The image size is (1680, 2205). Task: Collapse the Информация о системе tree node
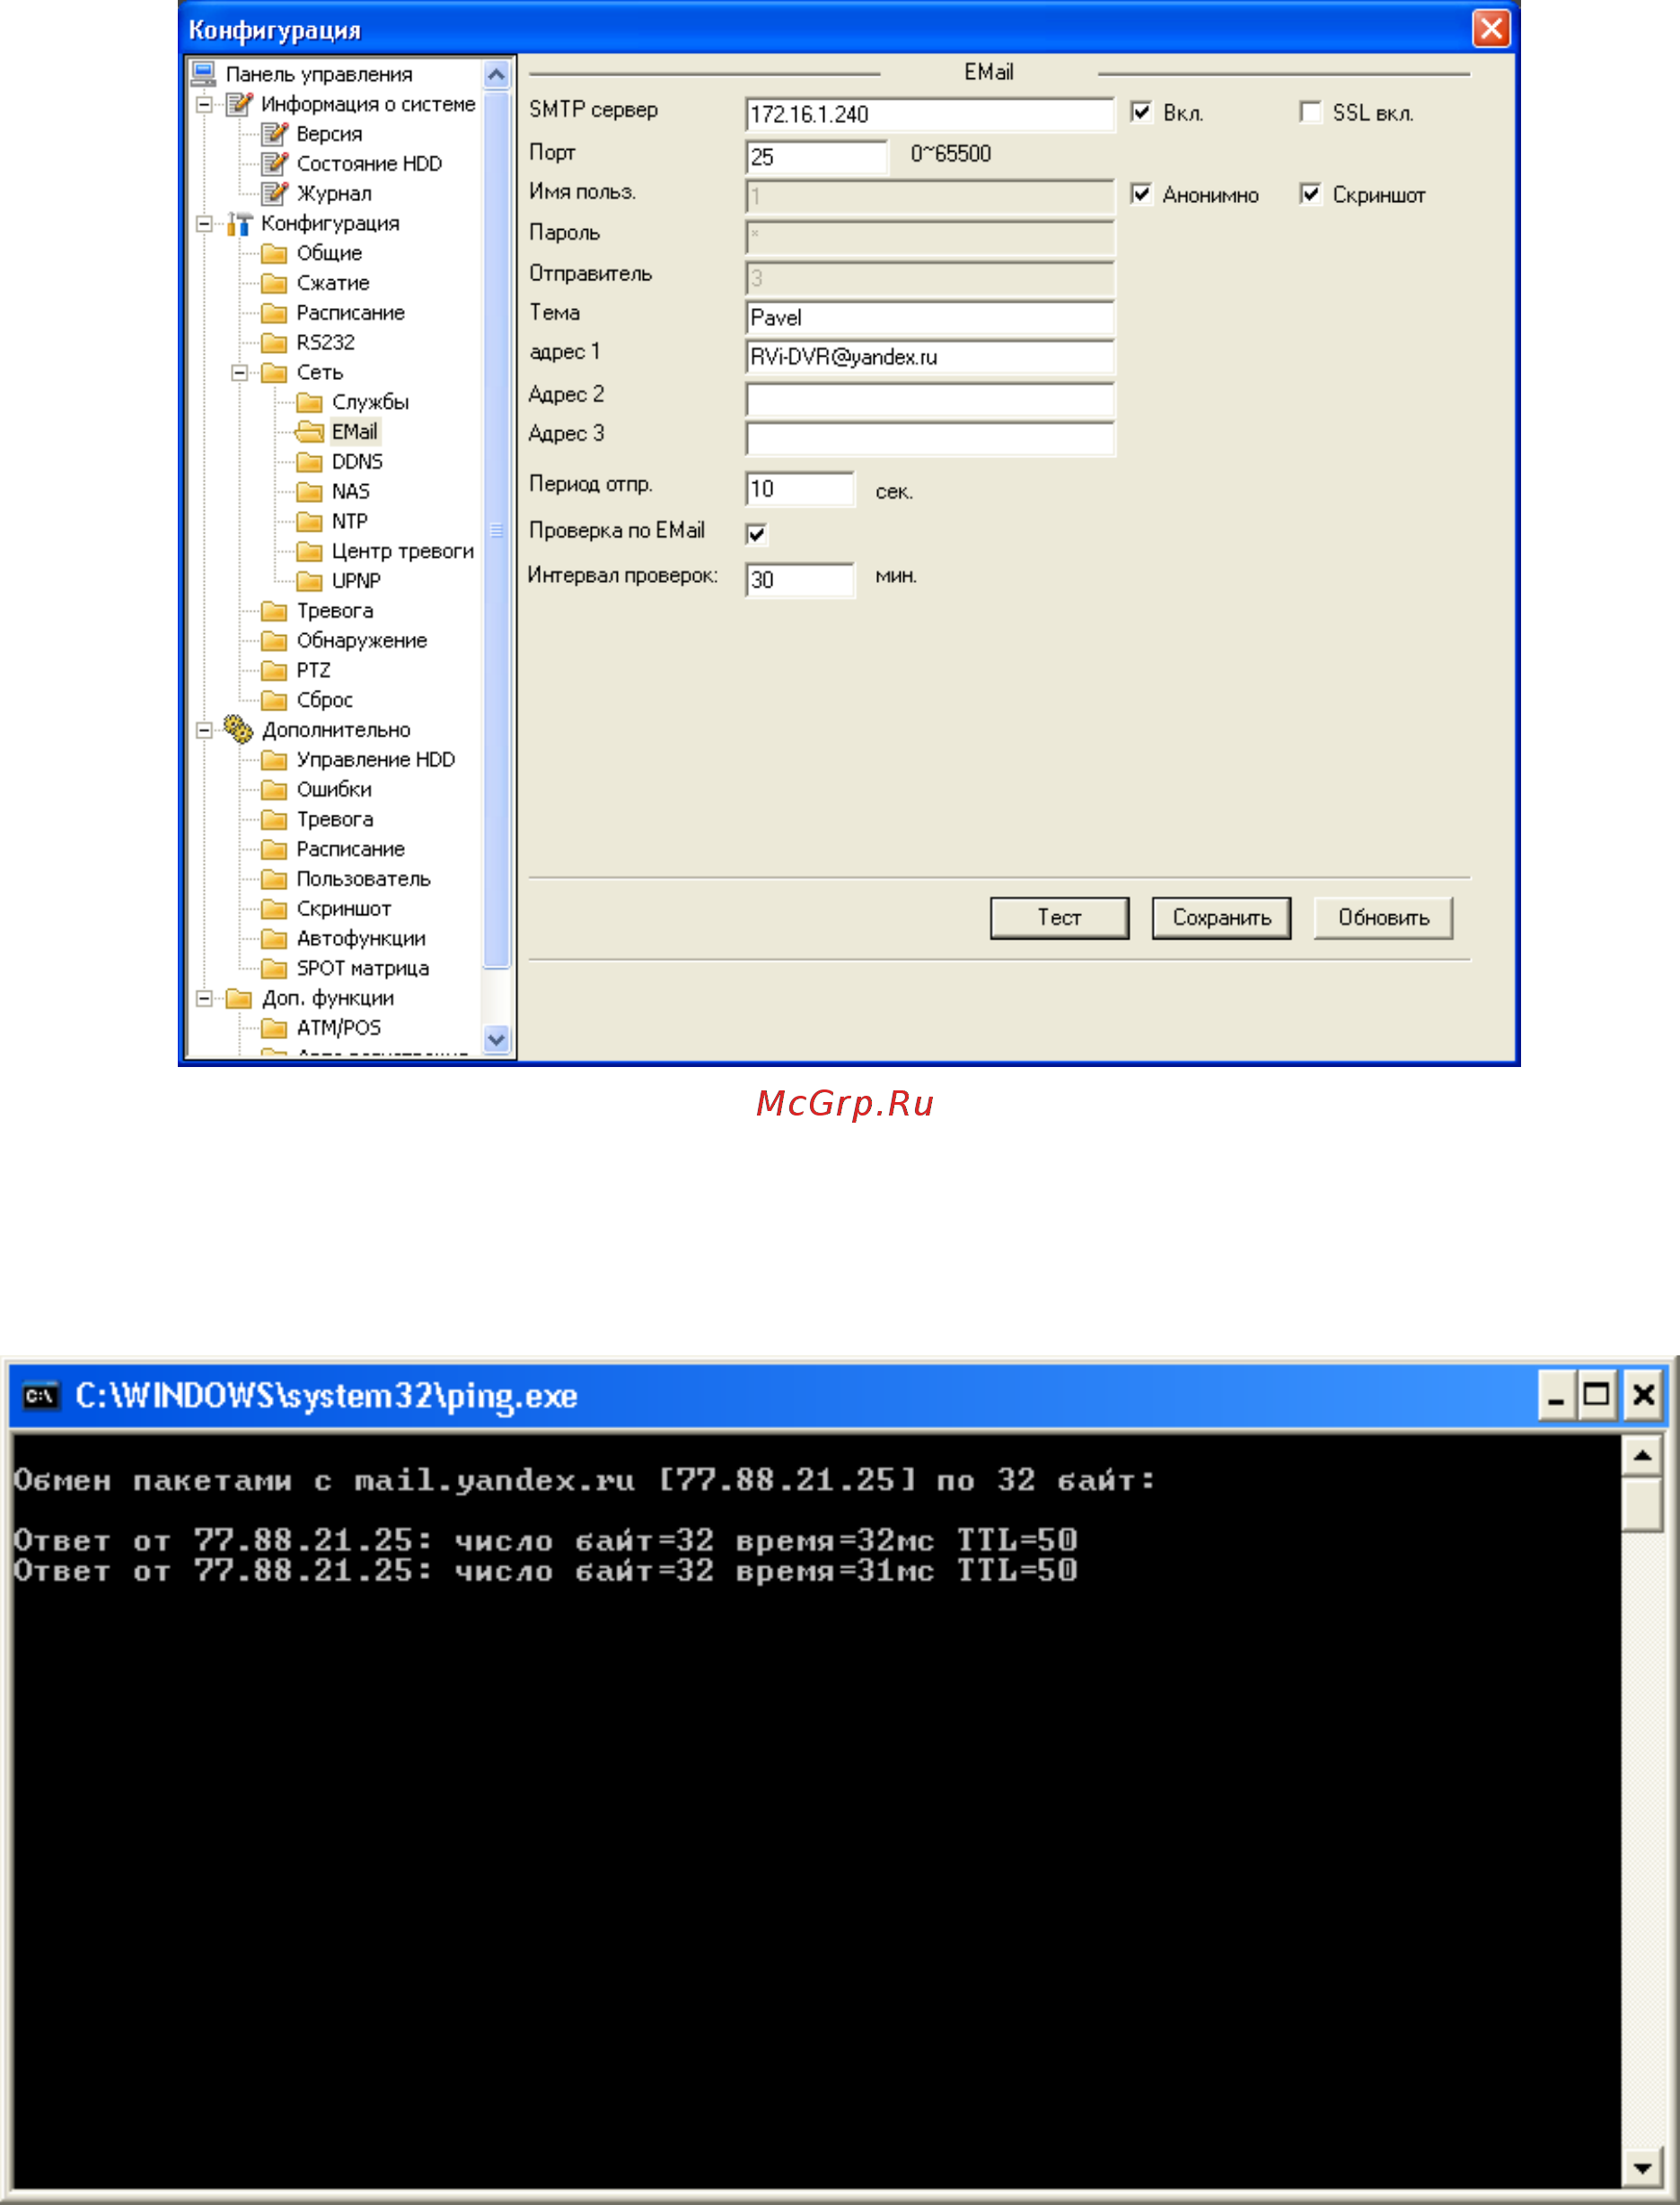[204, 104]
